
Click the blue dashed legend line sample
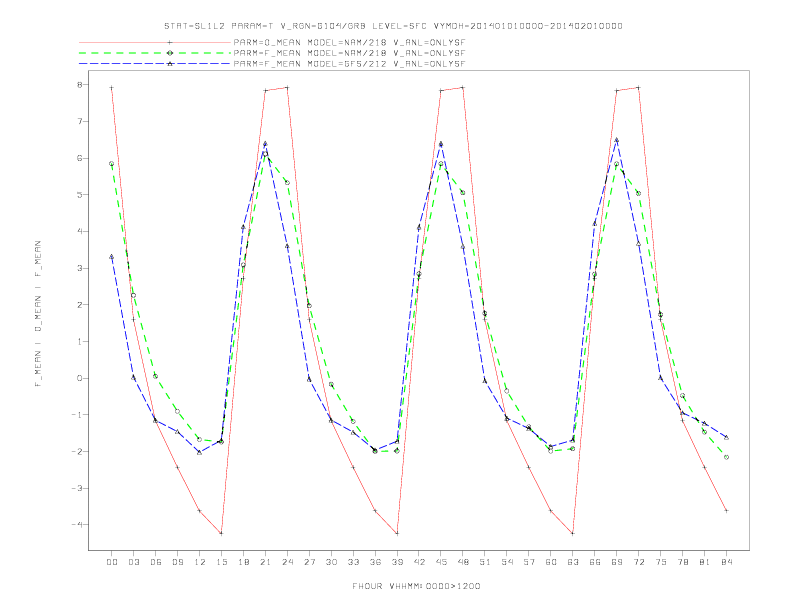[x=155, y=64]
